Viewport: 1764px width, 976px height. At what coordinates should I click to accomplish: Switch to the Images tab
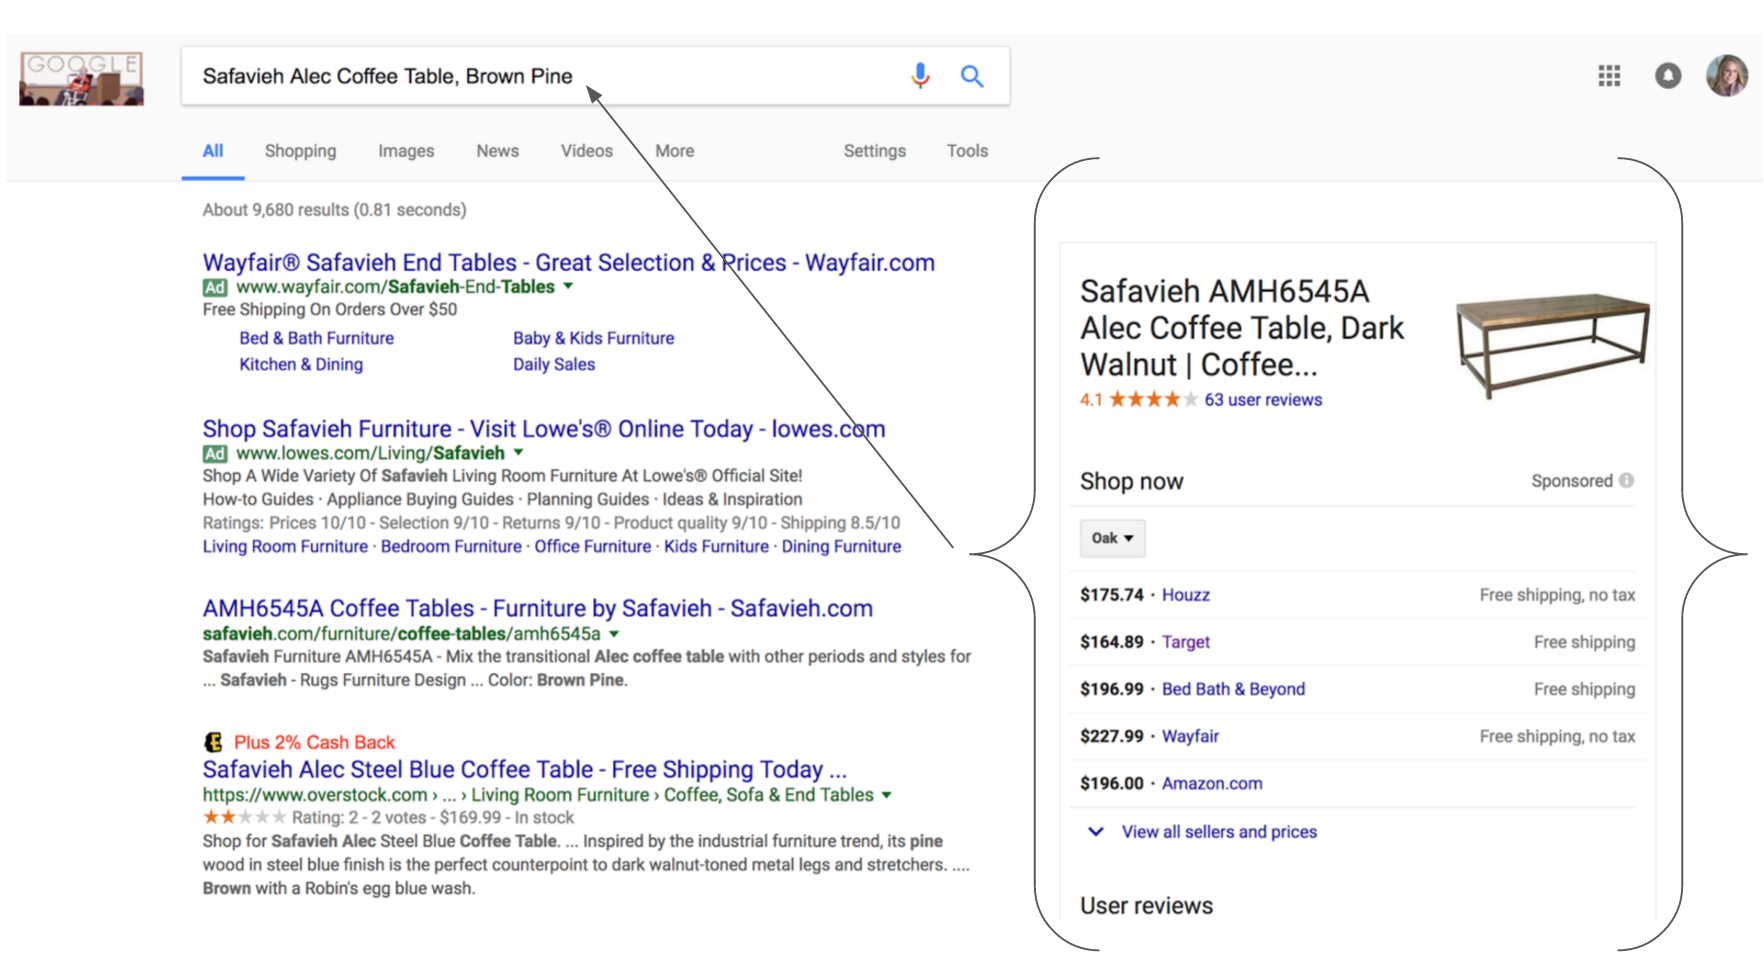point(406,151)
